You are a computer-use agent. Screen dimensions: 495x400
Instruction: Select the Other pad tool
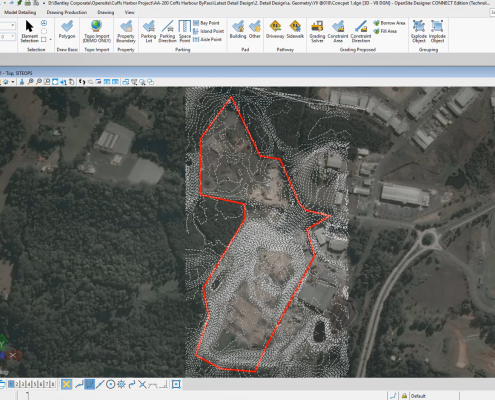[x=255, y=29]
